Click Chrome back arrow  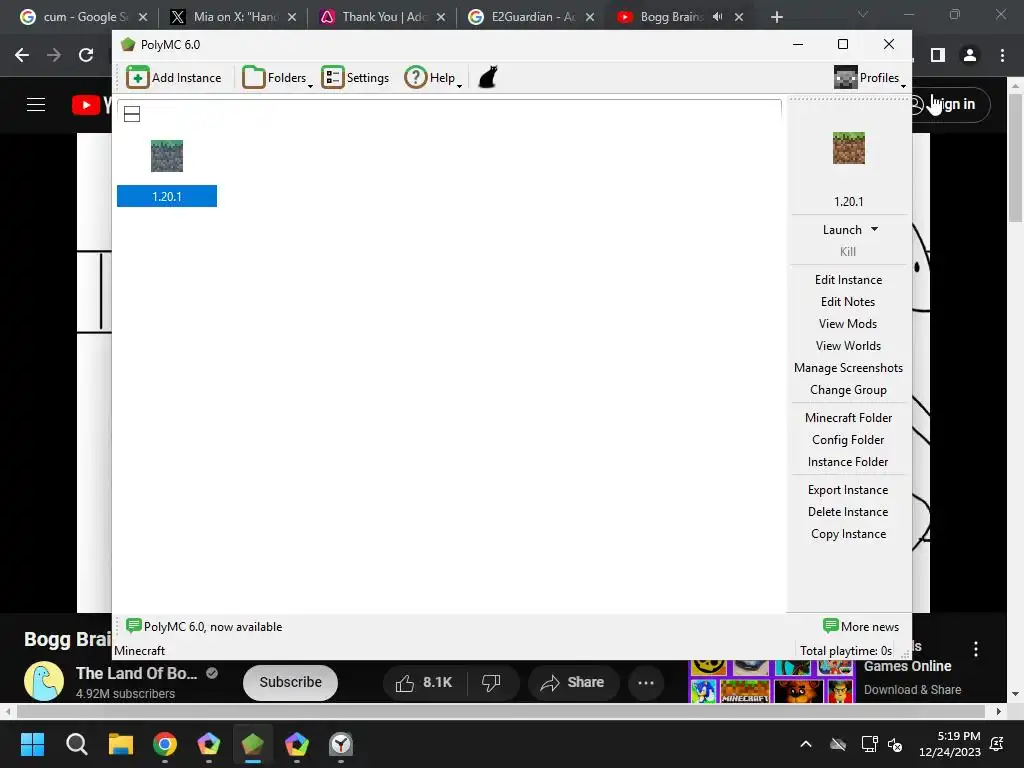[x=22, y=56]
